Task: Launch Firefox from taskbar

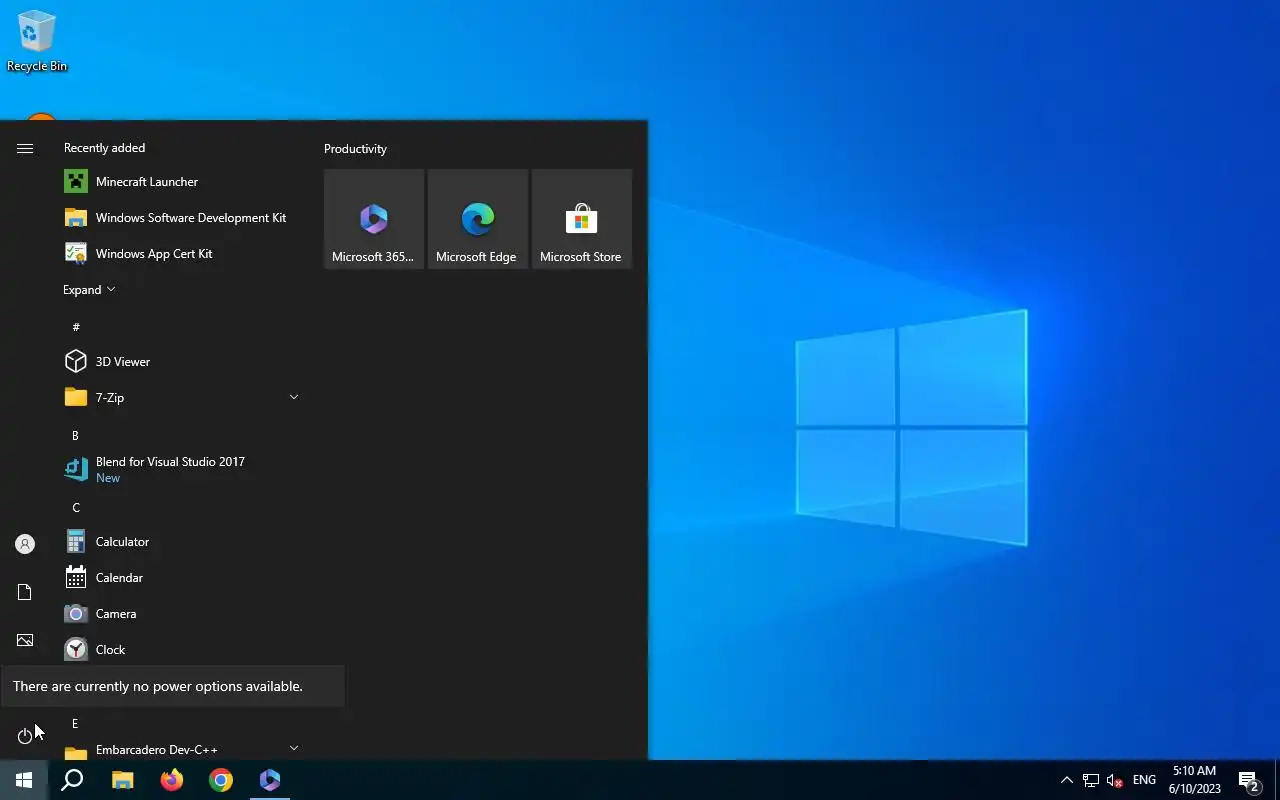Action: 172,780
